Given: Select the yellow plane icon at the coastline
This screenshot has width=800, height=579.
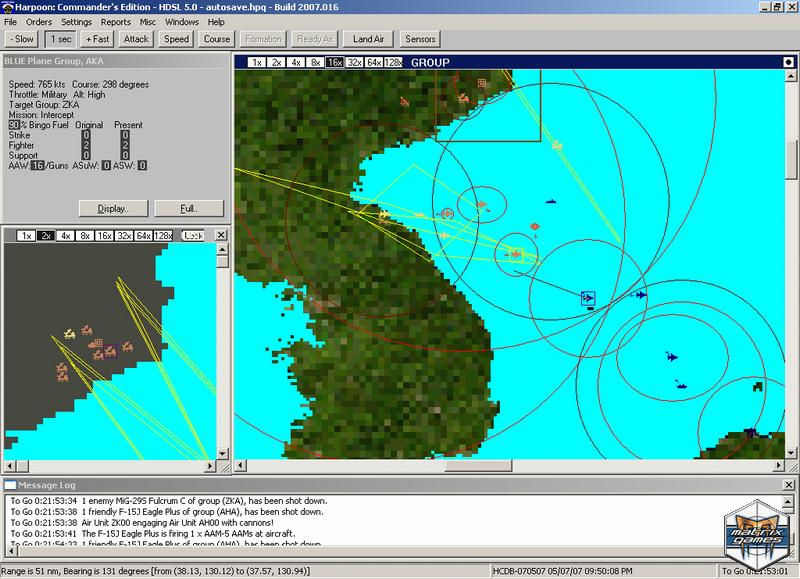Looking at the screenshot, I should click(384, 215).
